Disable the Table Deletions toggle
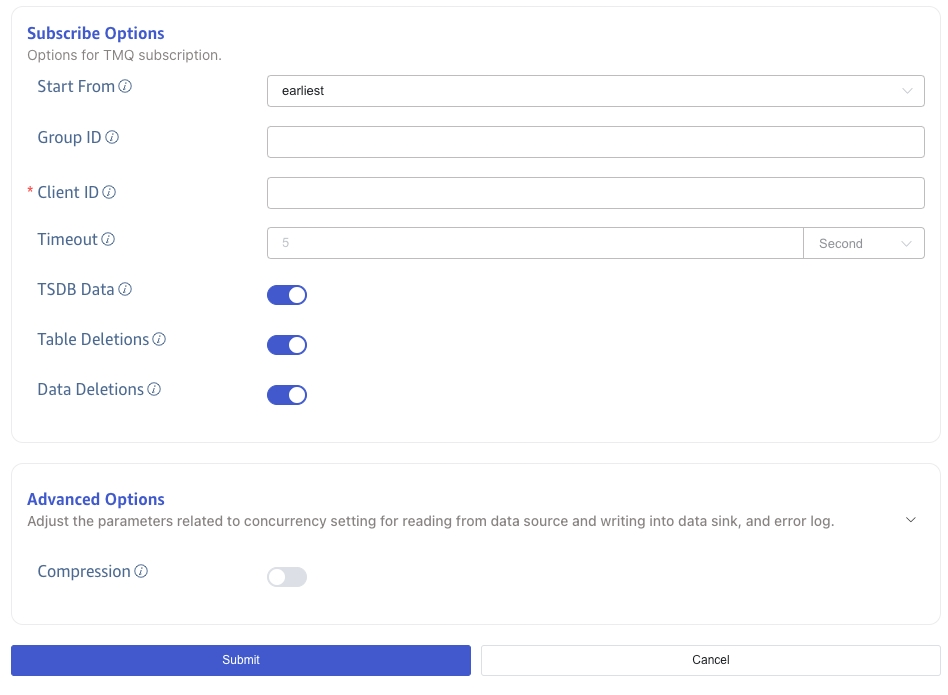This screenshot has width=948, height=695. pos(287,345)
